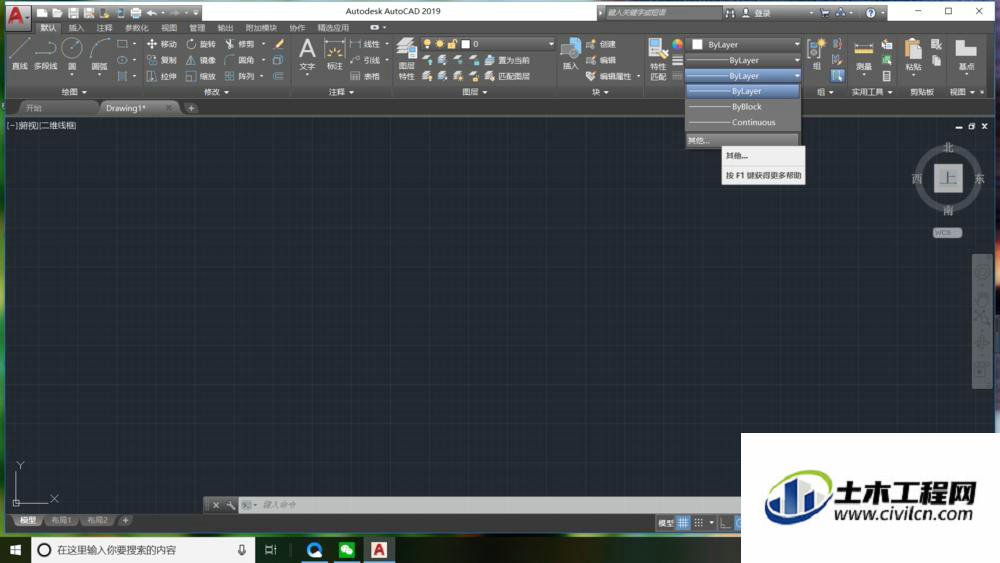Choose ByBlock in linetype list
This screenshot has width=1000, height=563.
click(743, 106)
